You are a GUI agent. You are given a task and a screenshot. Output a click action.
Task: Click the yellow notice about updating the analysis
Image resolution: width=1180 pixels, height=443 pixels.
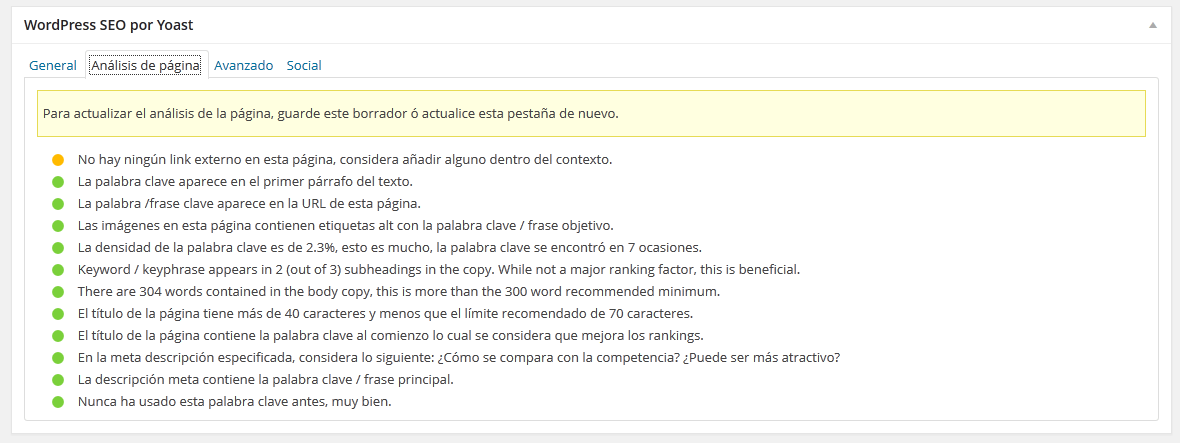pos(592,114)
